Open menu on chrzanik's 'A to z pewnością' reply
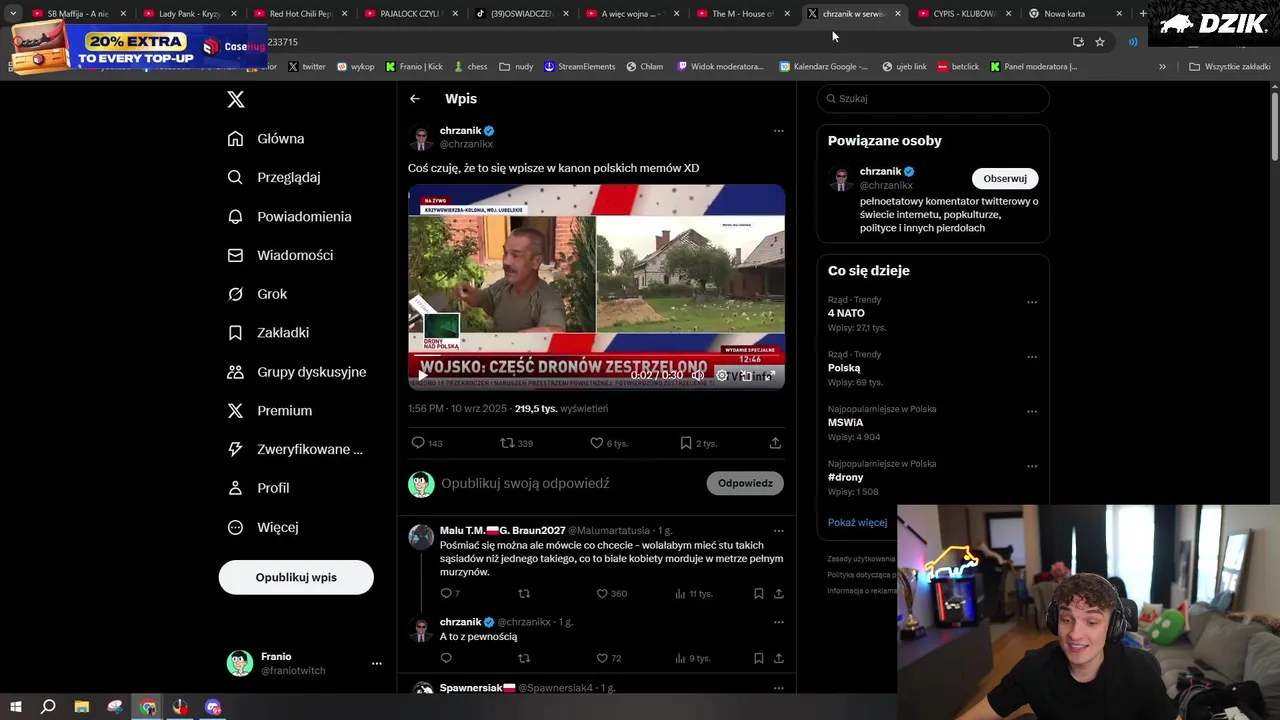Image resolution: width=1280 pixels, height=720 pixels. coord(779,622)
